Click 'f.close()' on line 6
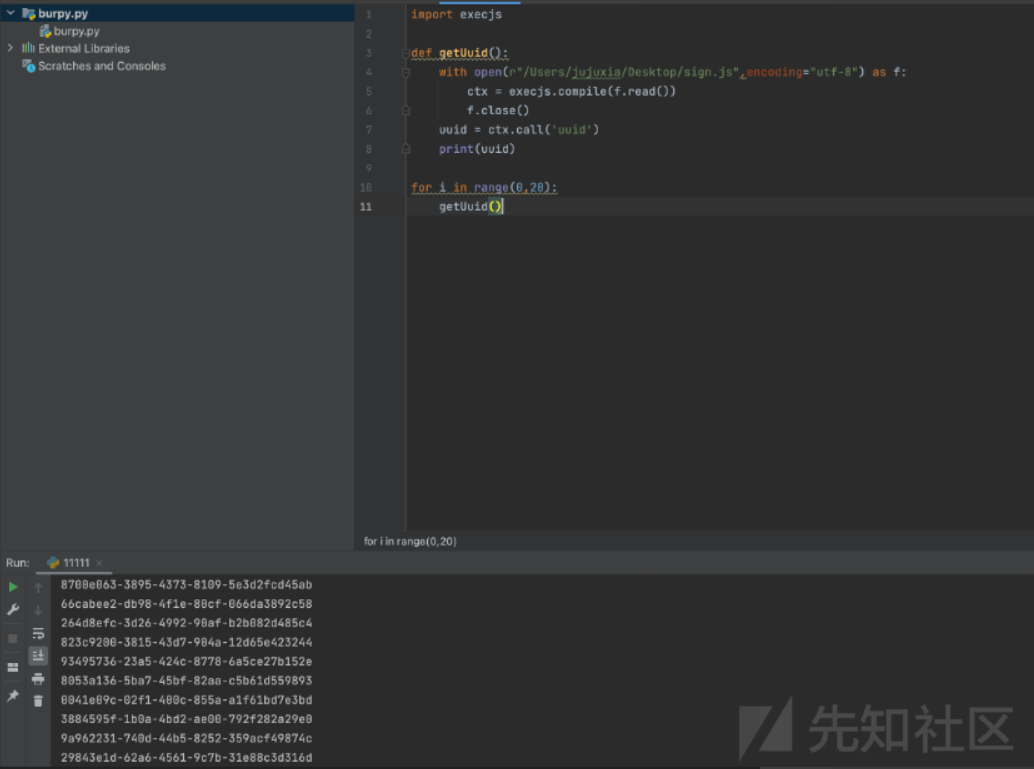Screen dimensions: 1034x769 [x=498, y=110]
